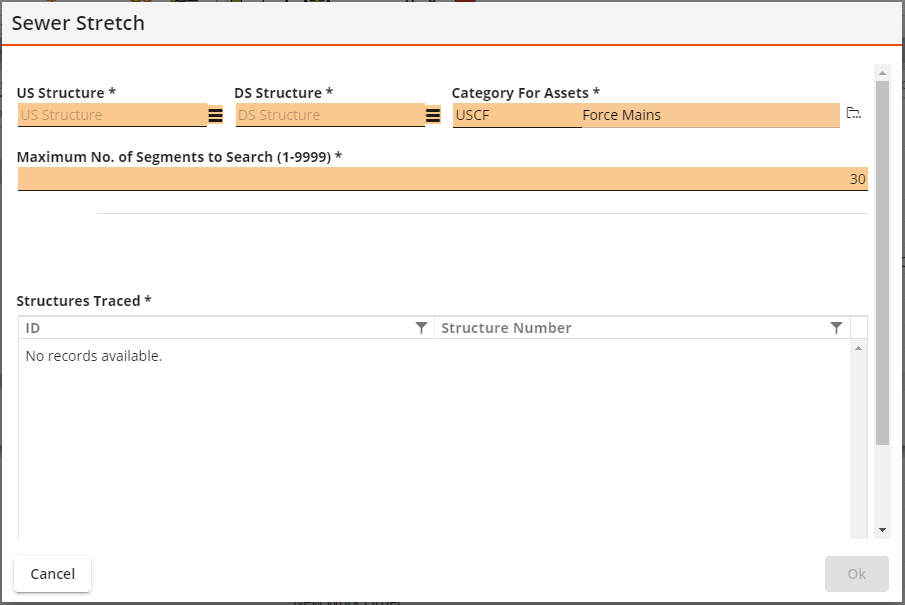Filter the Structure Number column
Image resolution: width=905 pixels, height=605 pixels.
point(836,328)
